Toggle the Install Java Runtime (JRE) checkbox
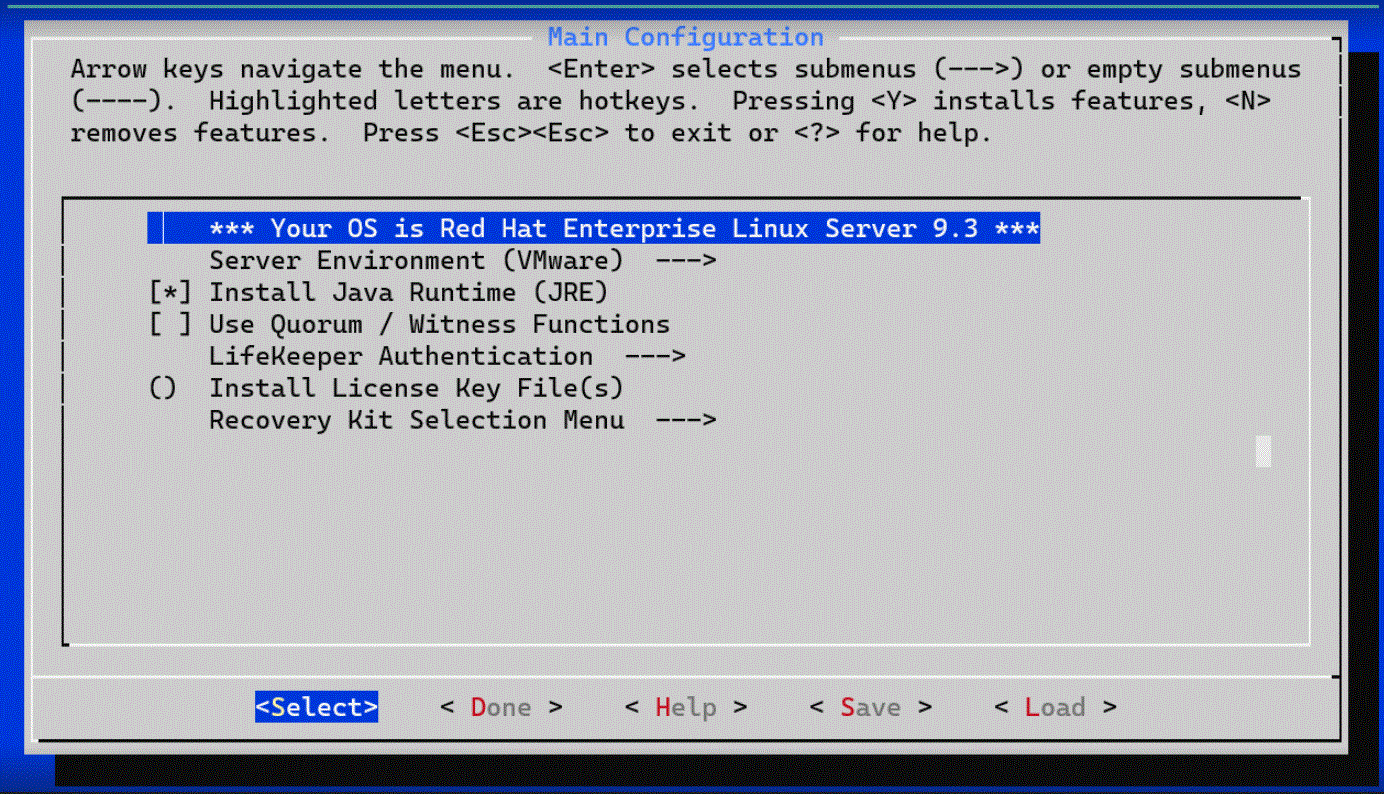This screenshot has width=1384, height=794. (170, 293)
